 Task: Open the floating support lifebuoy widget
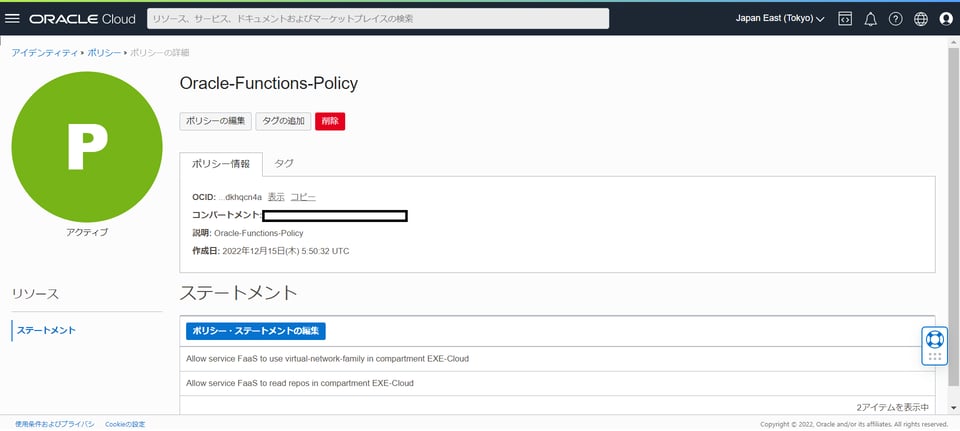coord(934,340)
